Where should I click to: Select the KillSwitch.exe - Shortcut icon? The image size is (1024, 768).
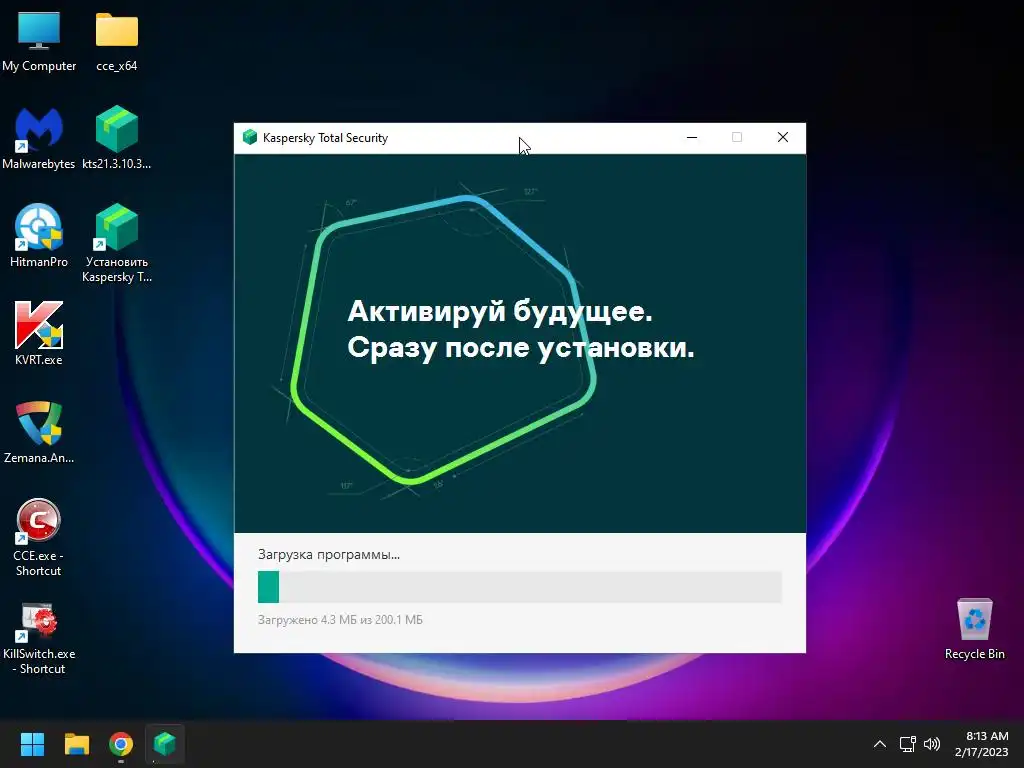click(x=39, y=639)
